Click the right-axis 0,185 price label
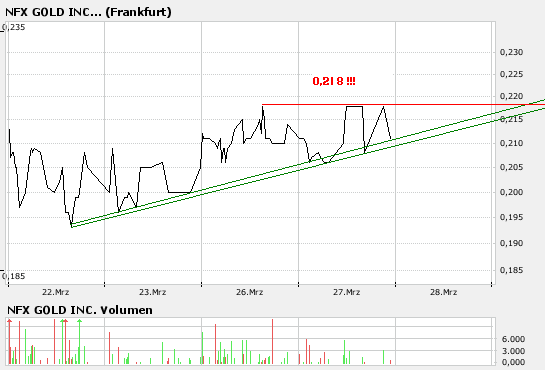The width and height of the screenshot is (545, 384). (511, 270)
